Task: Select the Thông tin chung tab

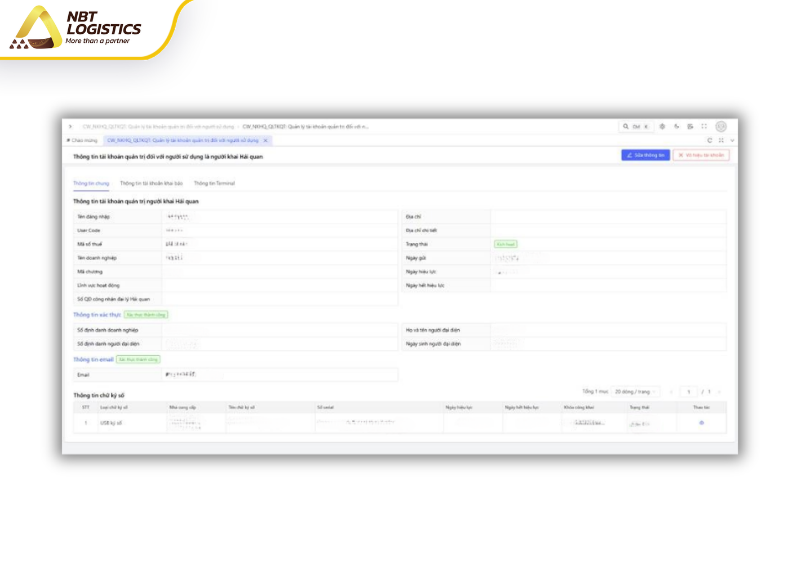Action: tap(91, 183)
